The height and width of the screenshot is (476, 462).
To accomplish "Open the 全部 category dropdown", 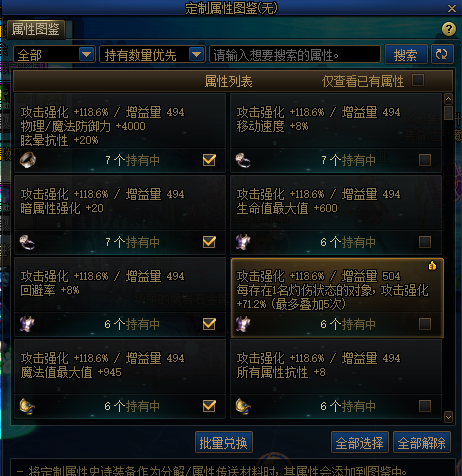I will [x=54, y=54].
